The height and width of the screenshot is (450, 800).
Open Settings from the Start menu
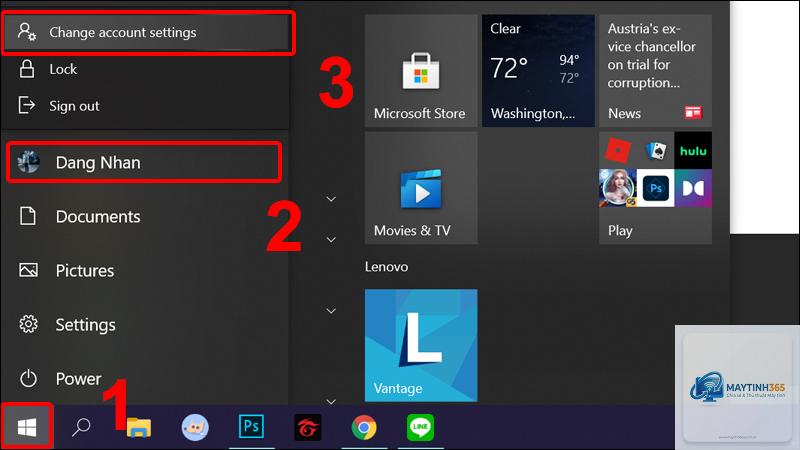[145, 324]
